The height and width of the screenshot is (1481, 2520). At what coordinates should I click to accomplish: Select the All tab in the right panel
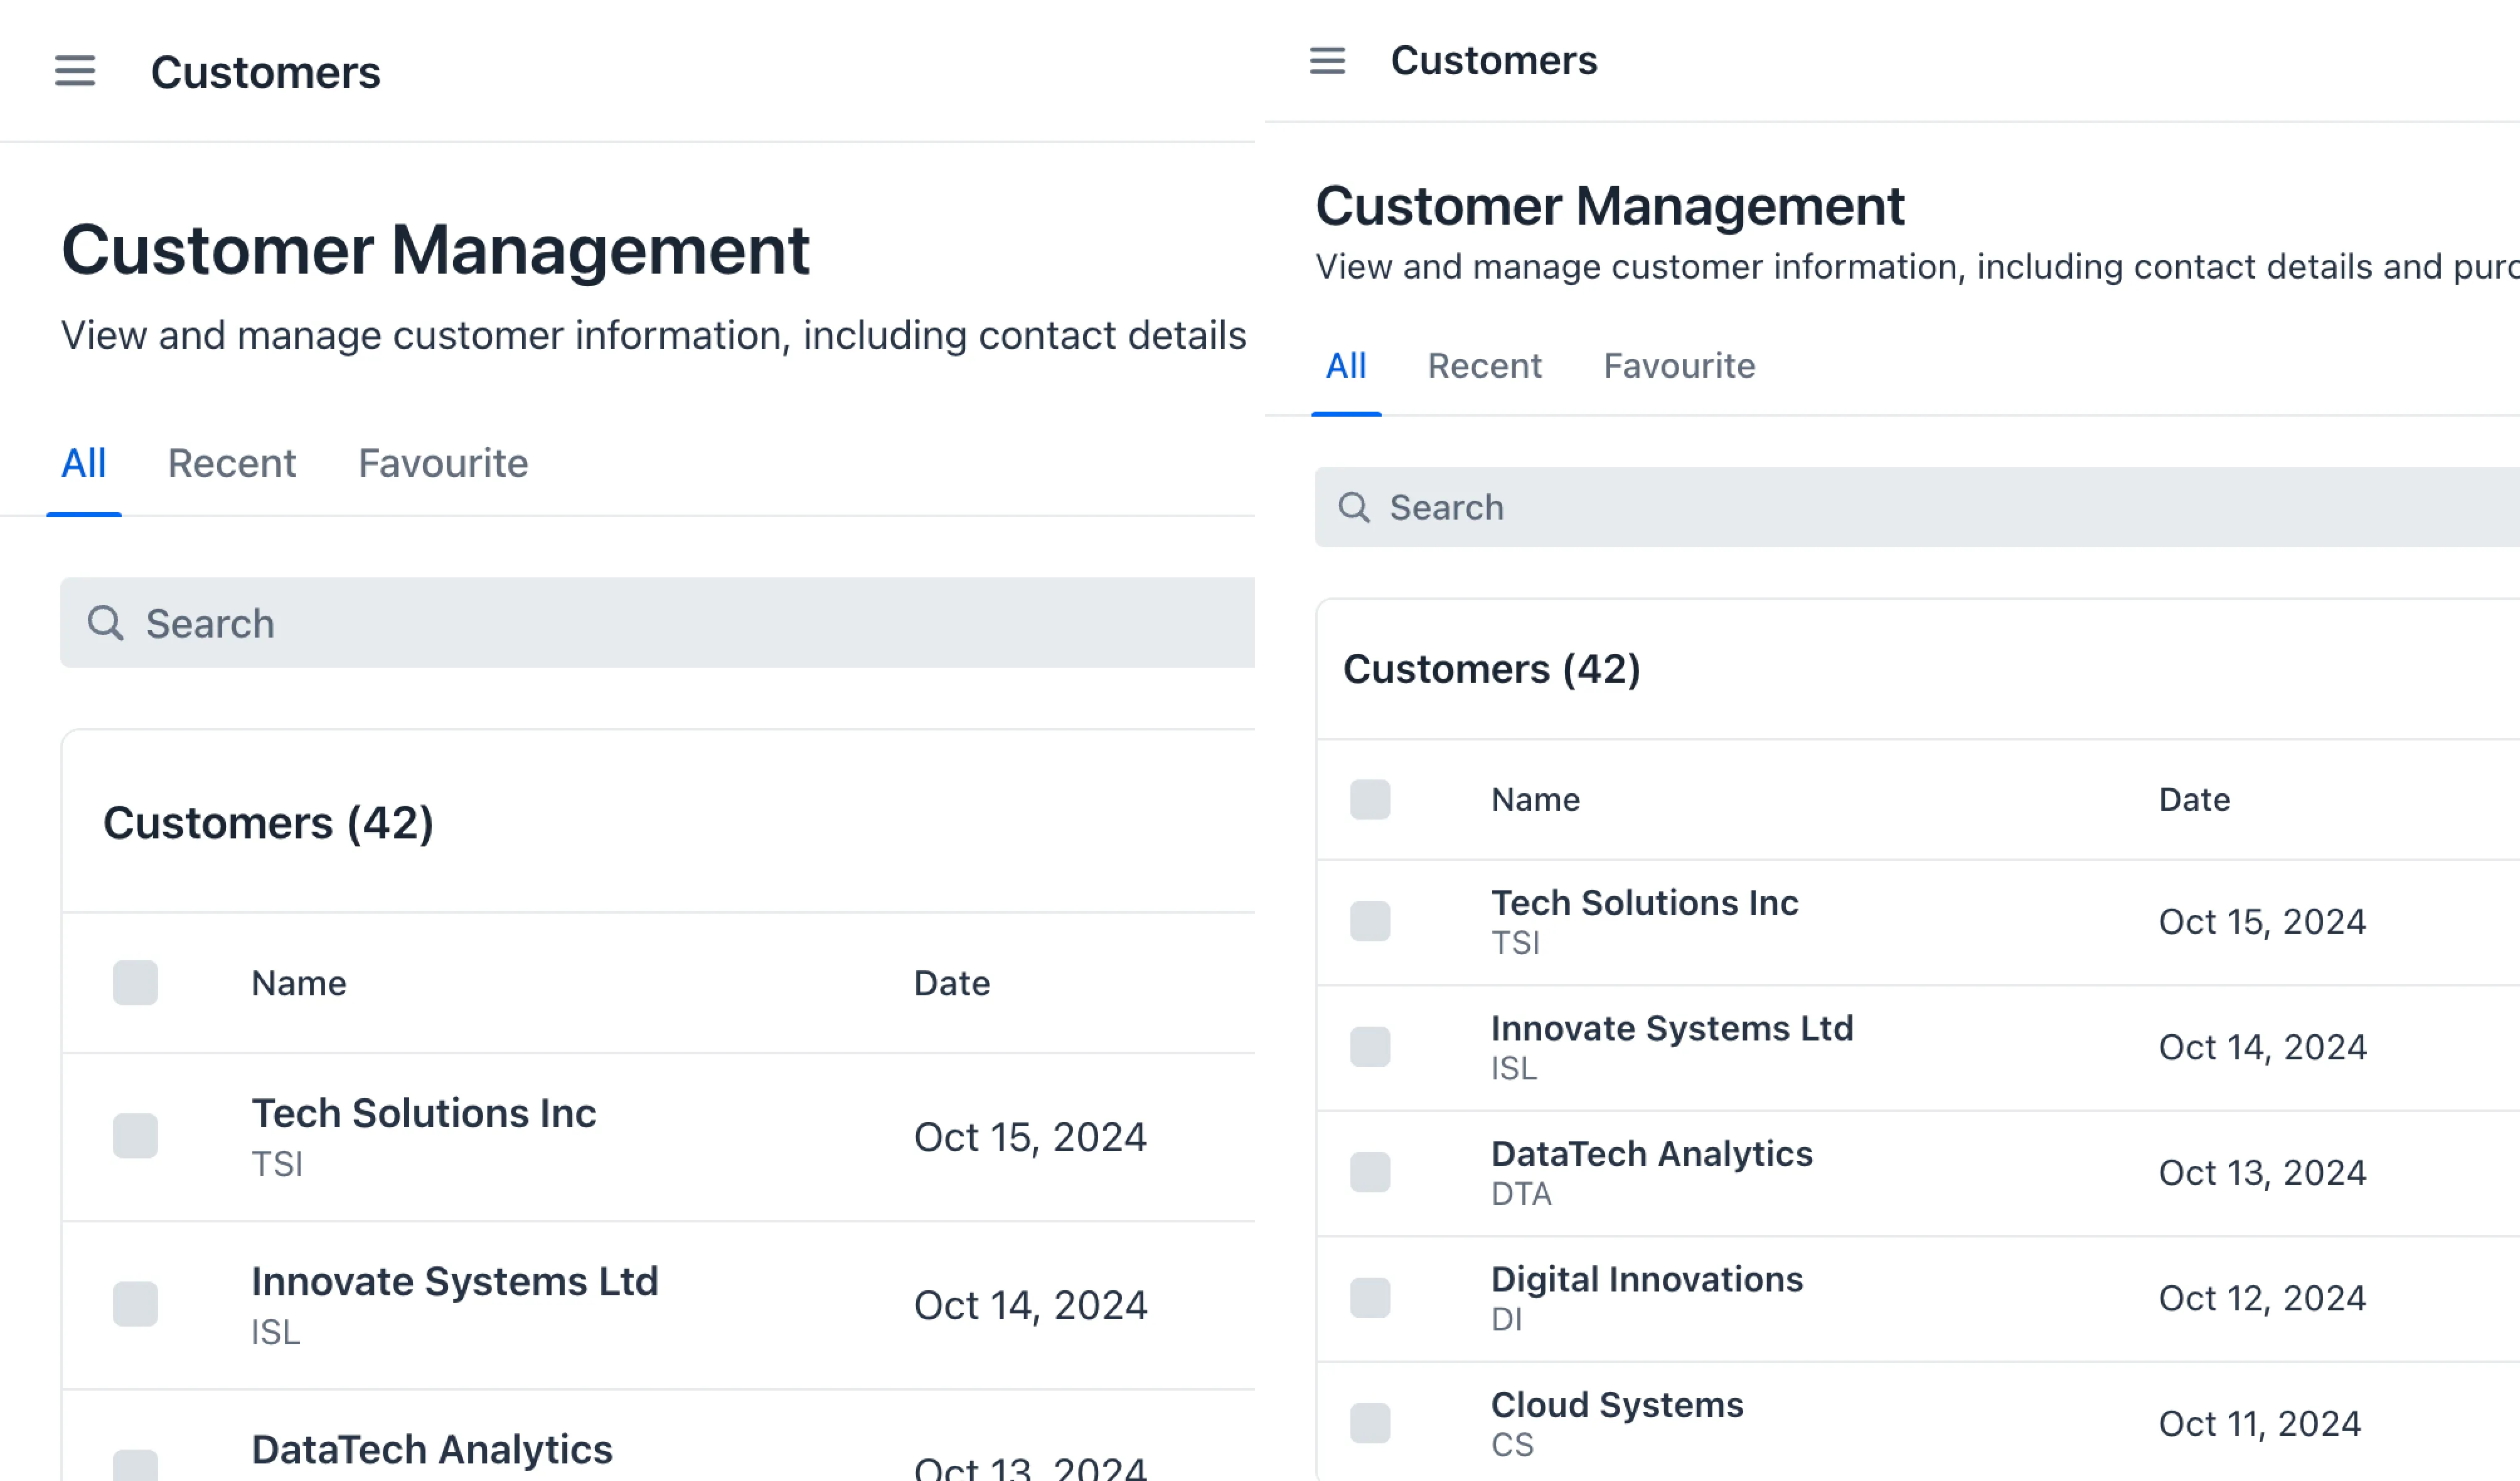[1345, 366]
